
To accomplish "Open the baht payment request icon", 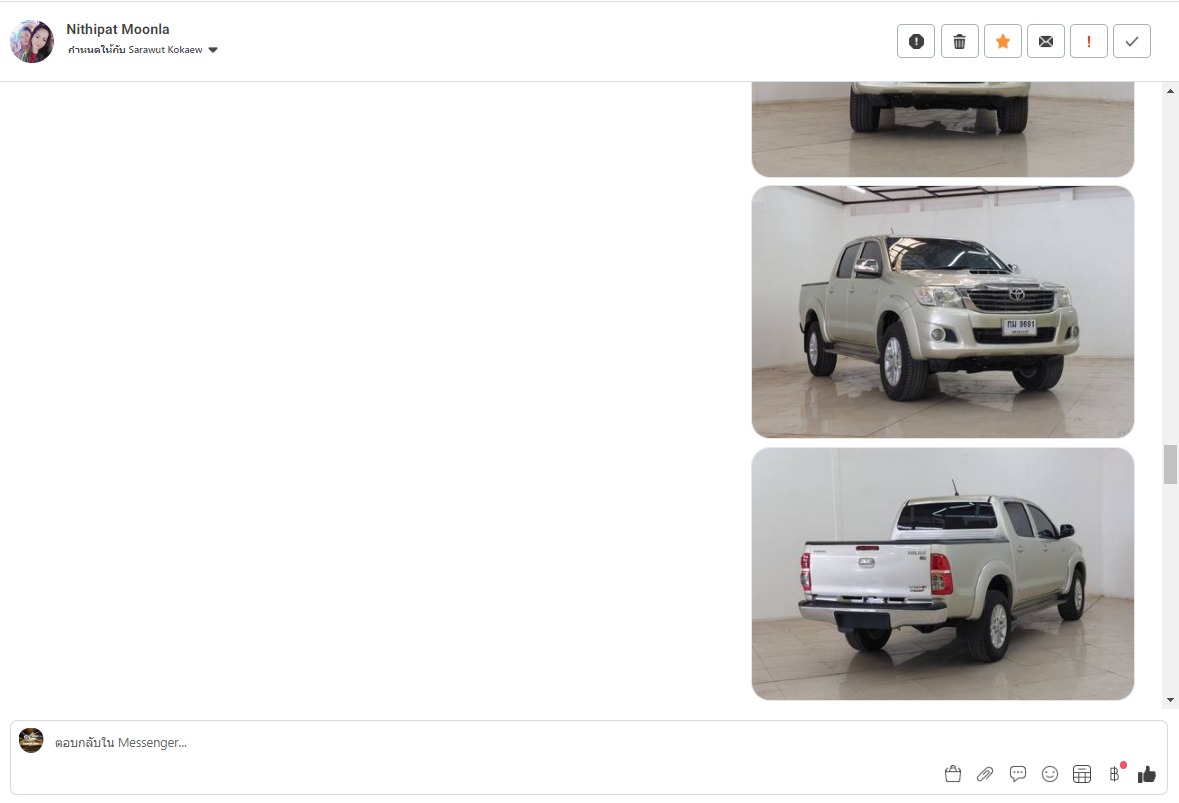I will [x=1115, y=773].
